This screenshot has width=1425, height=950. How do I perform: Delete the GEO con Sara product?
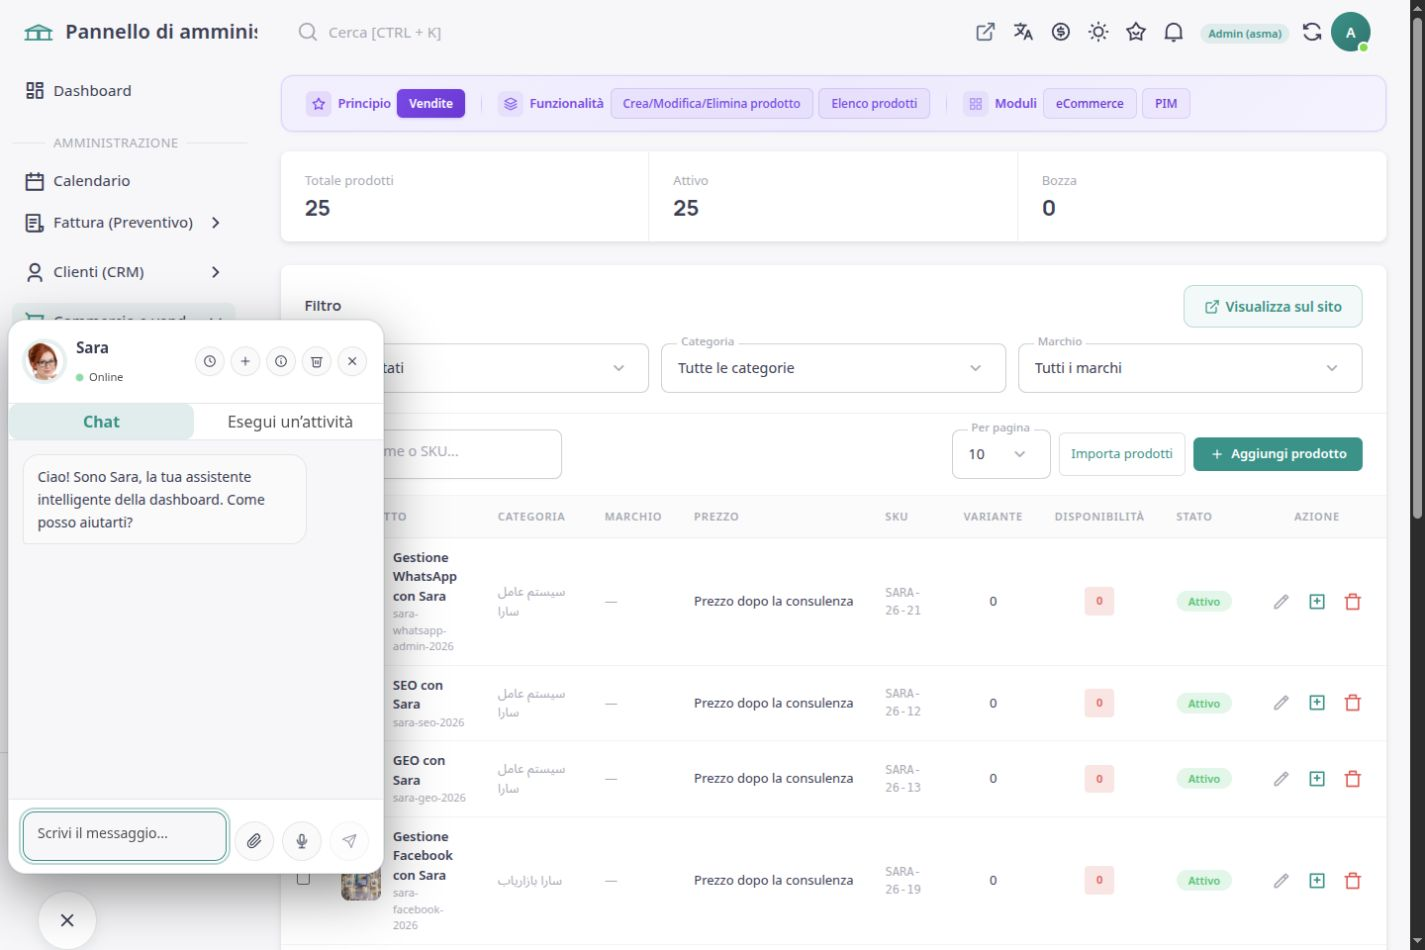[1353, 779]
